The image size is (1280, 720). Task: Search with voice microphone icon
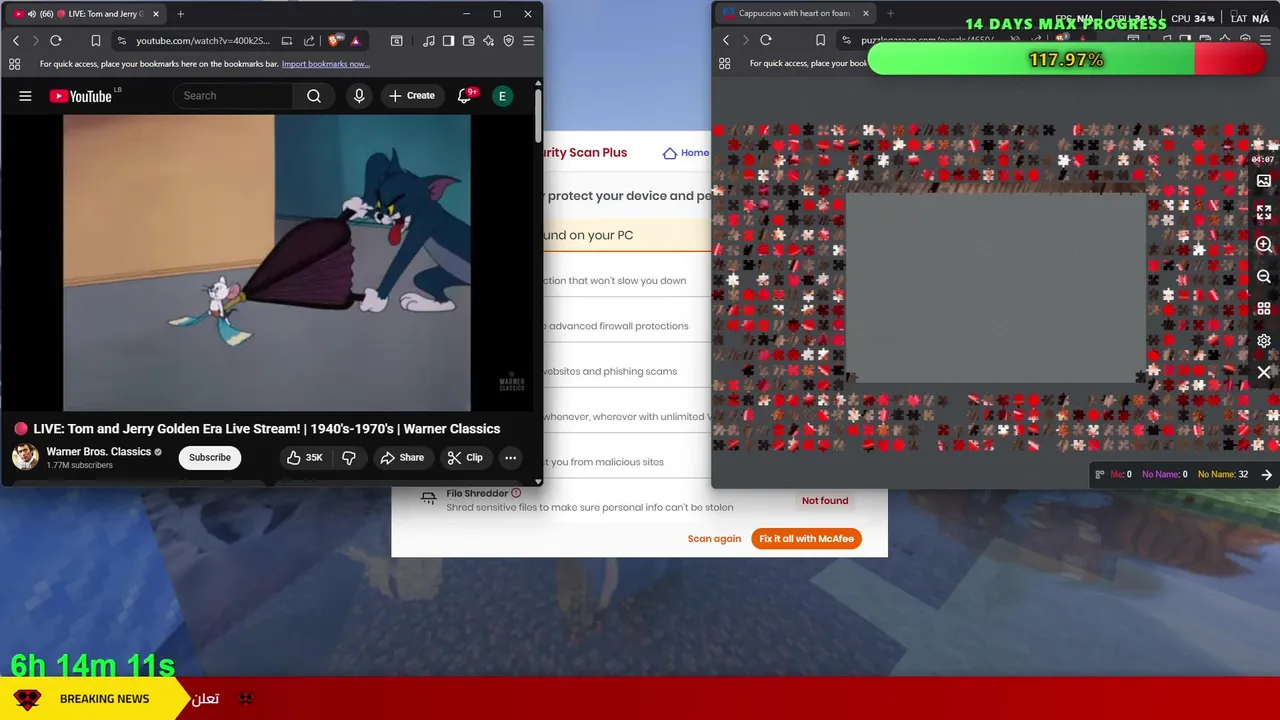click(359, 96)
